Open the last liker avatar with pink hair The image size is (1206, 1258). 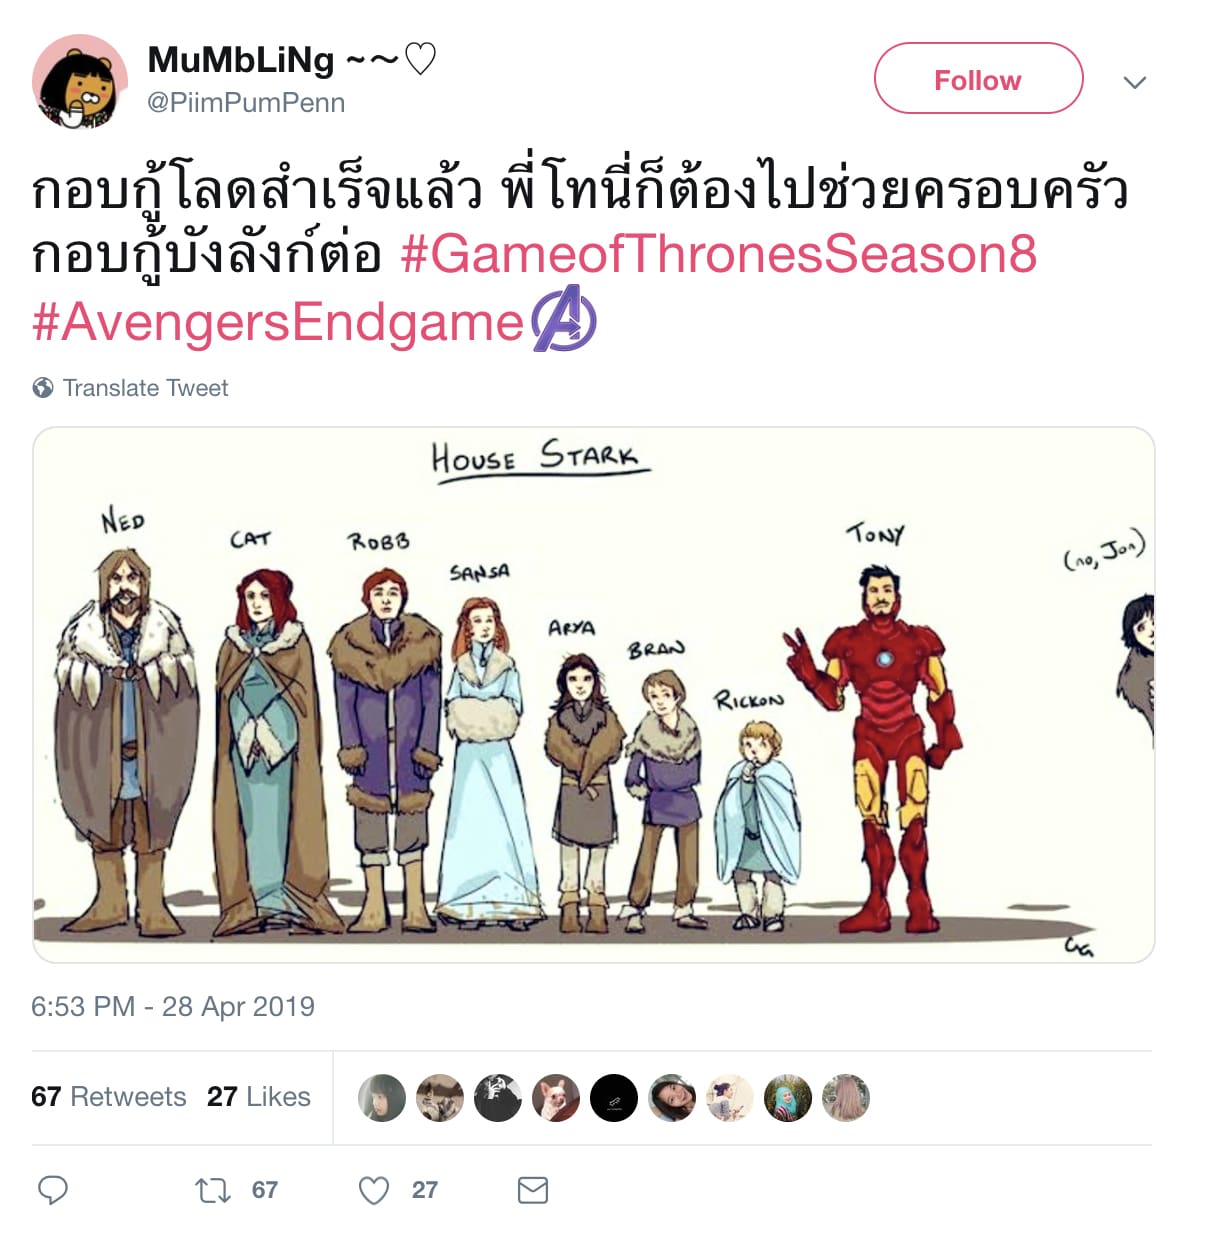pos(846,1098)
